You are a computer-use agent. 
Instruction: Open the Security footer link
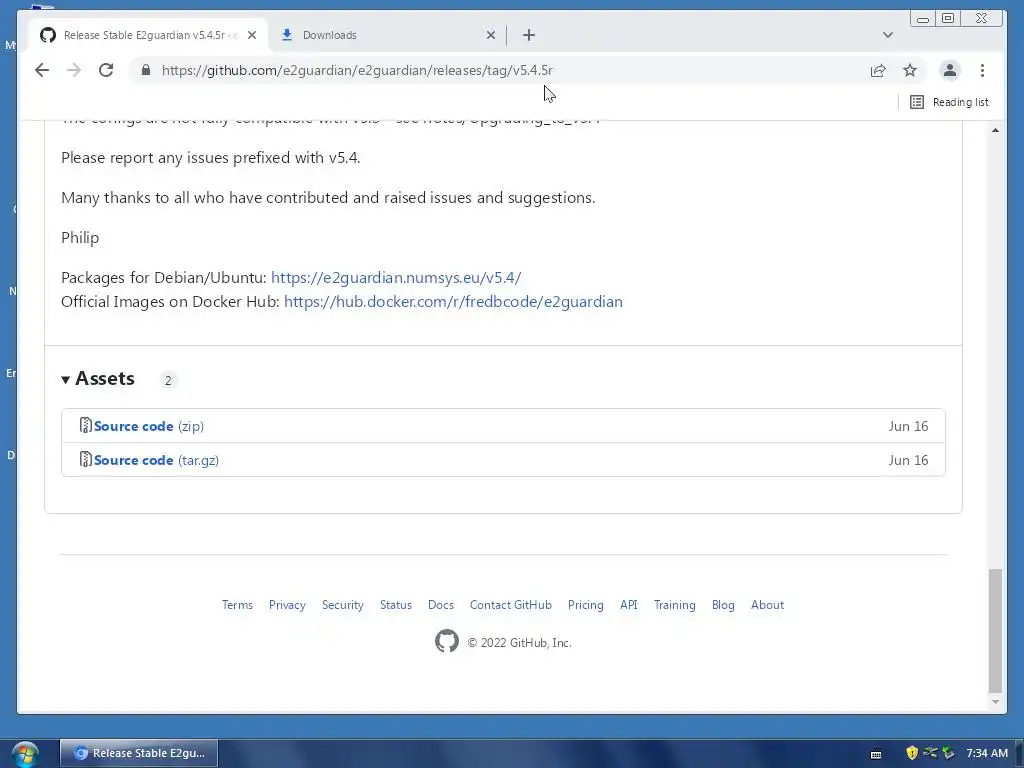(343, 605)
